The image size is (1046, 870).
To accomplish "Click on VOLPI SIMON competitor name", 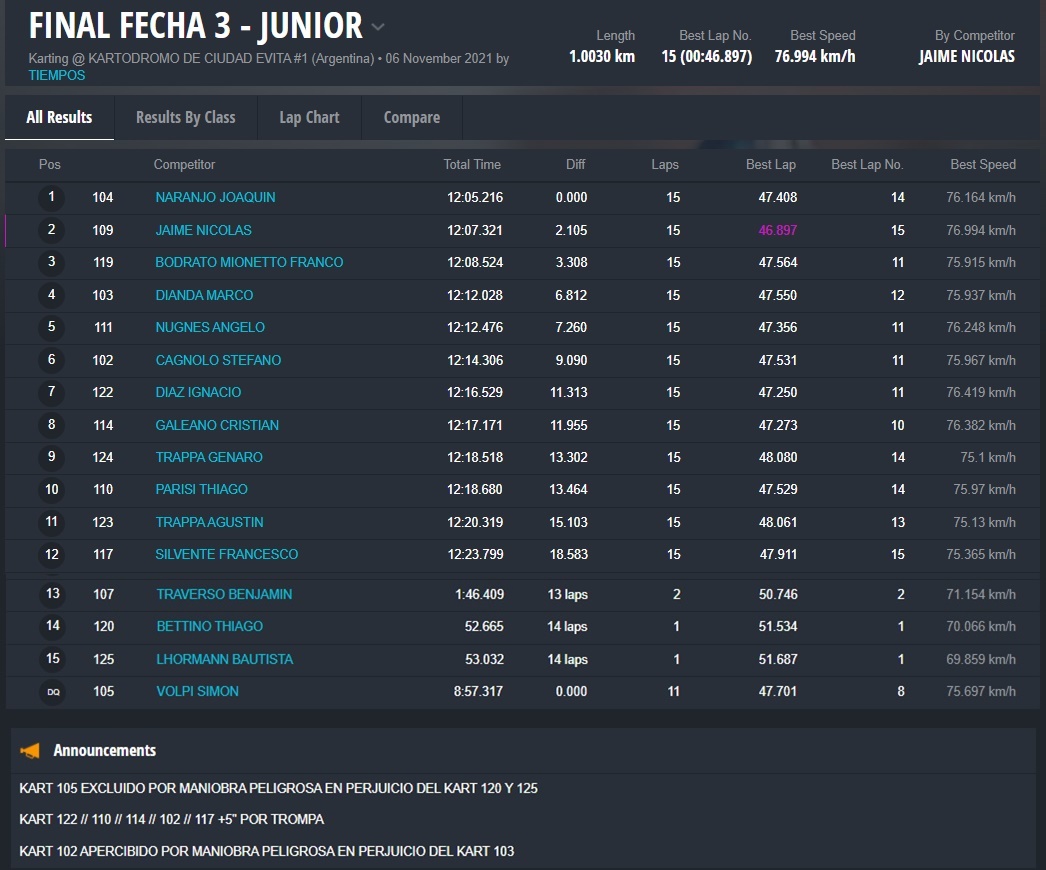I will 197,692.
